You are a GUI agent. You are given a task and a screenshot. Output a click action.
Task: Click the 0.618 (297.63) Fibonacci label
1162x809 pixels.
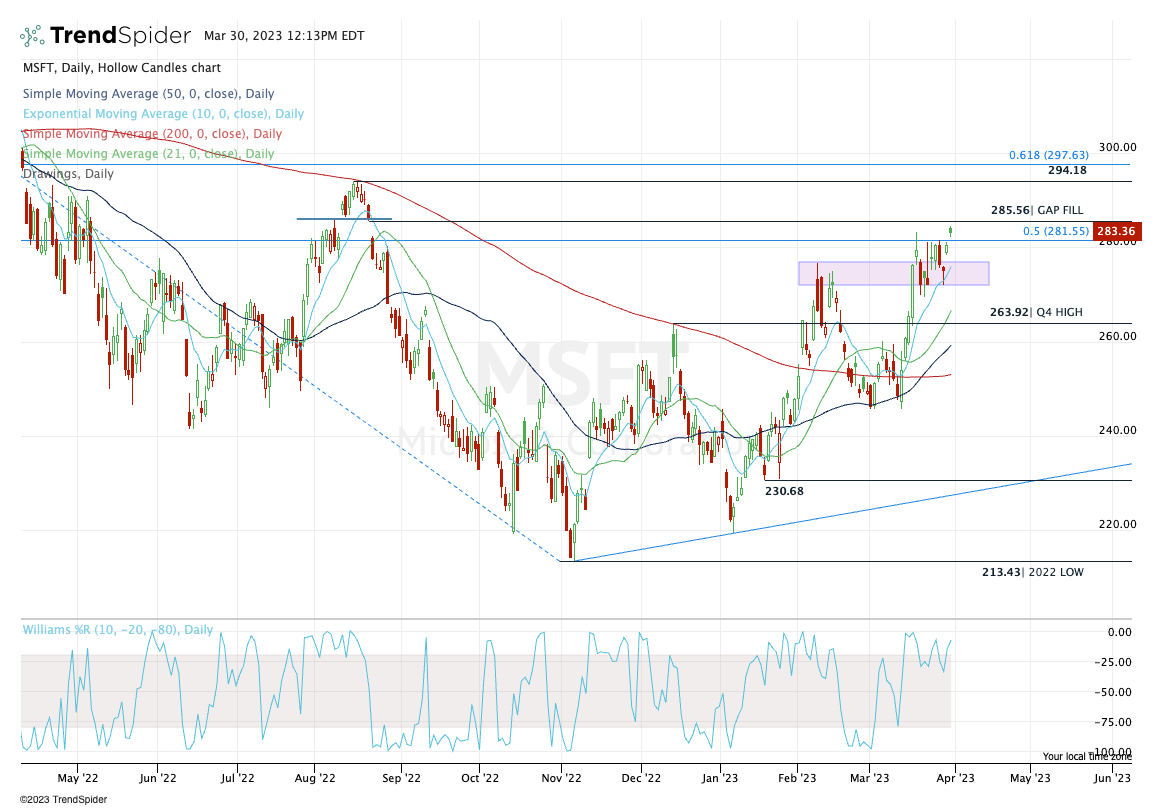[x=1049, y=155]
